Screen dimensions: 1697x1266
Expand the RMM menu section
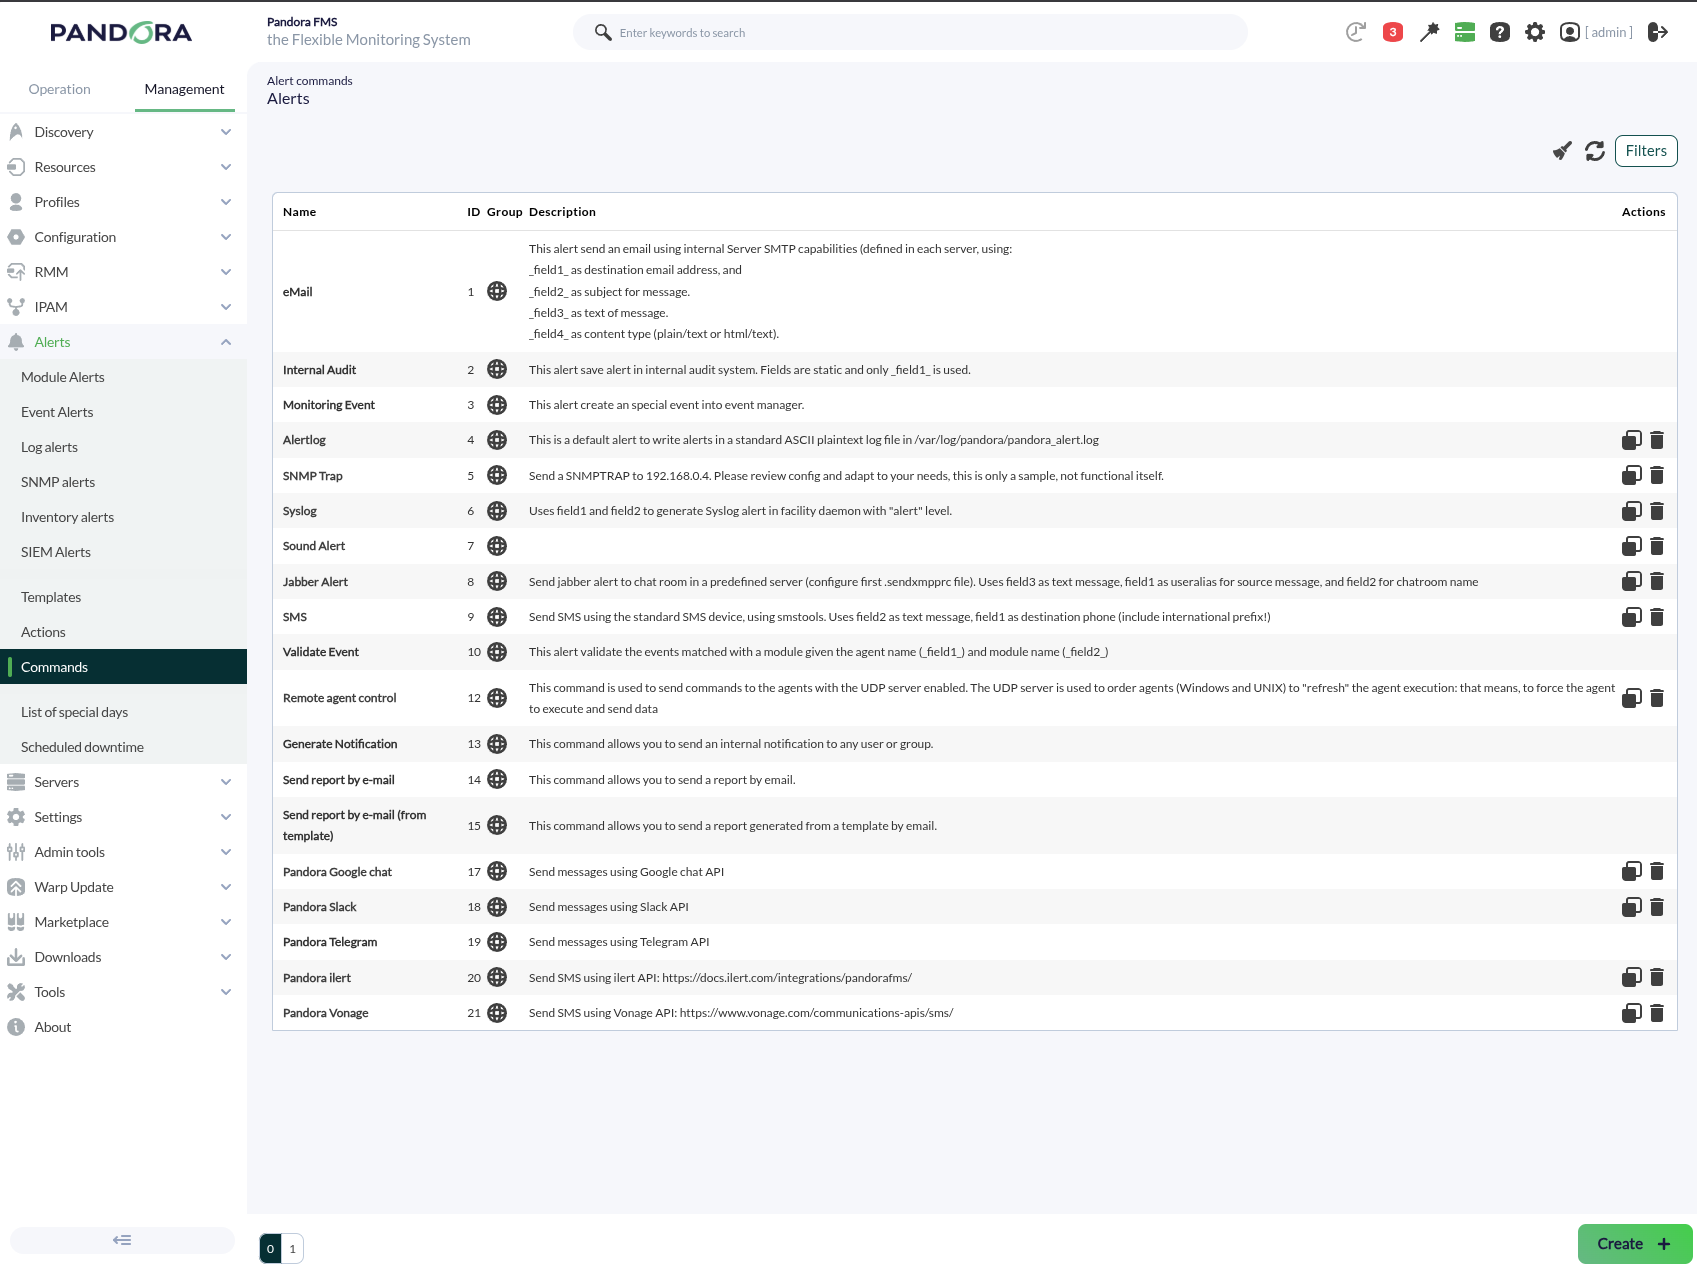(x=123, y=272)
